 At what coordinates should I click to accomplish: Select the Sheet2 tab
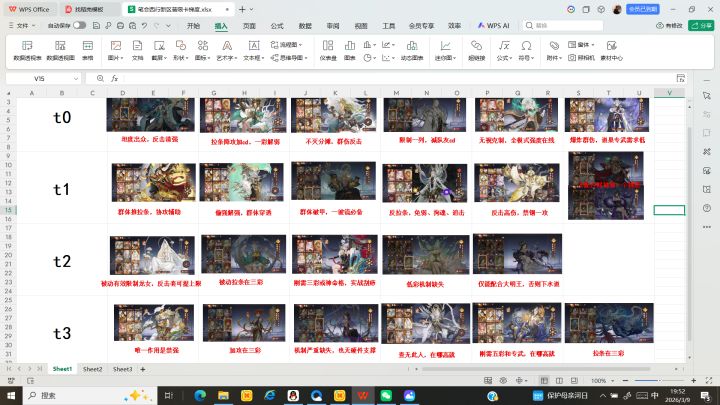point(92,369)
